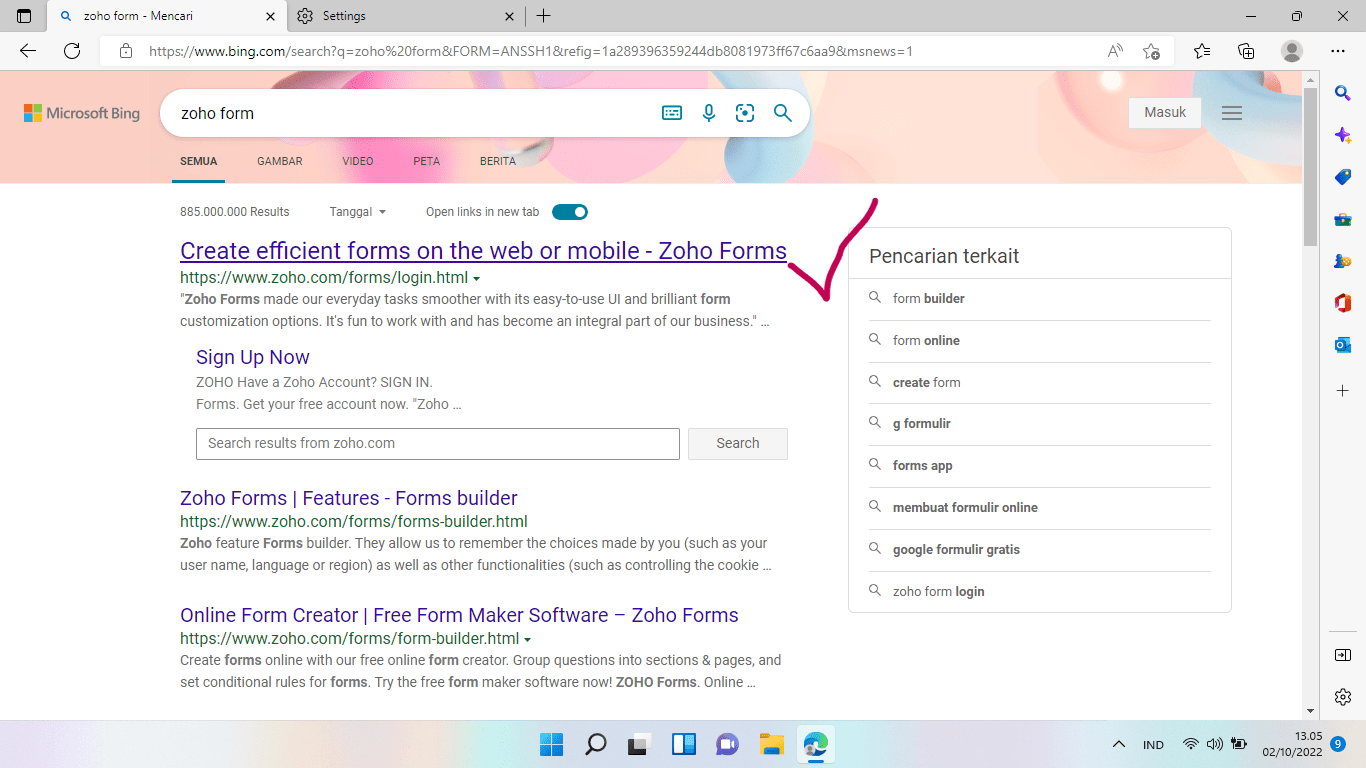Open the sidebar Outlook icon
The image size is (1366, 768).
click(x=1343, y=345)
